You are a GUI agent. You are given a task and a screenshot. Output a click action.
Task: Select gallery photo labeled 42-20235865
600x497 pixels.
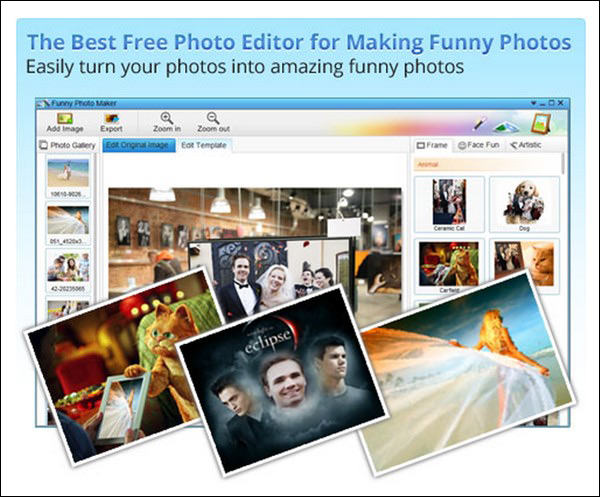coord(68,270)
